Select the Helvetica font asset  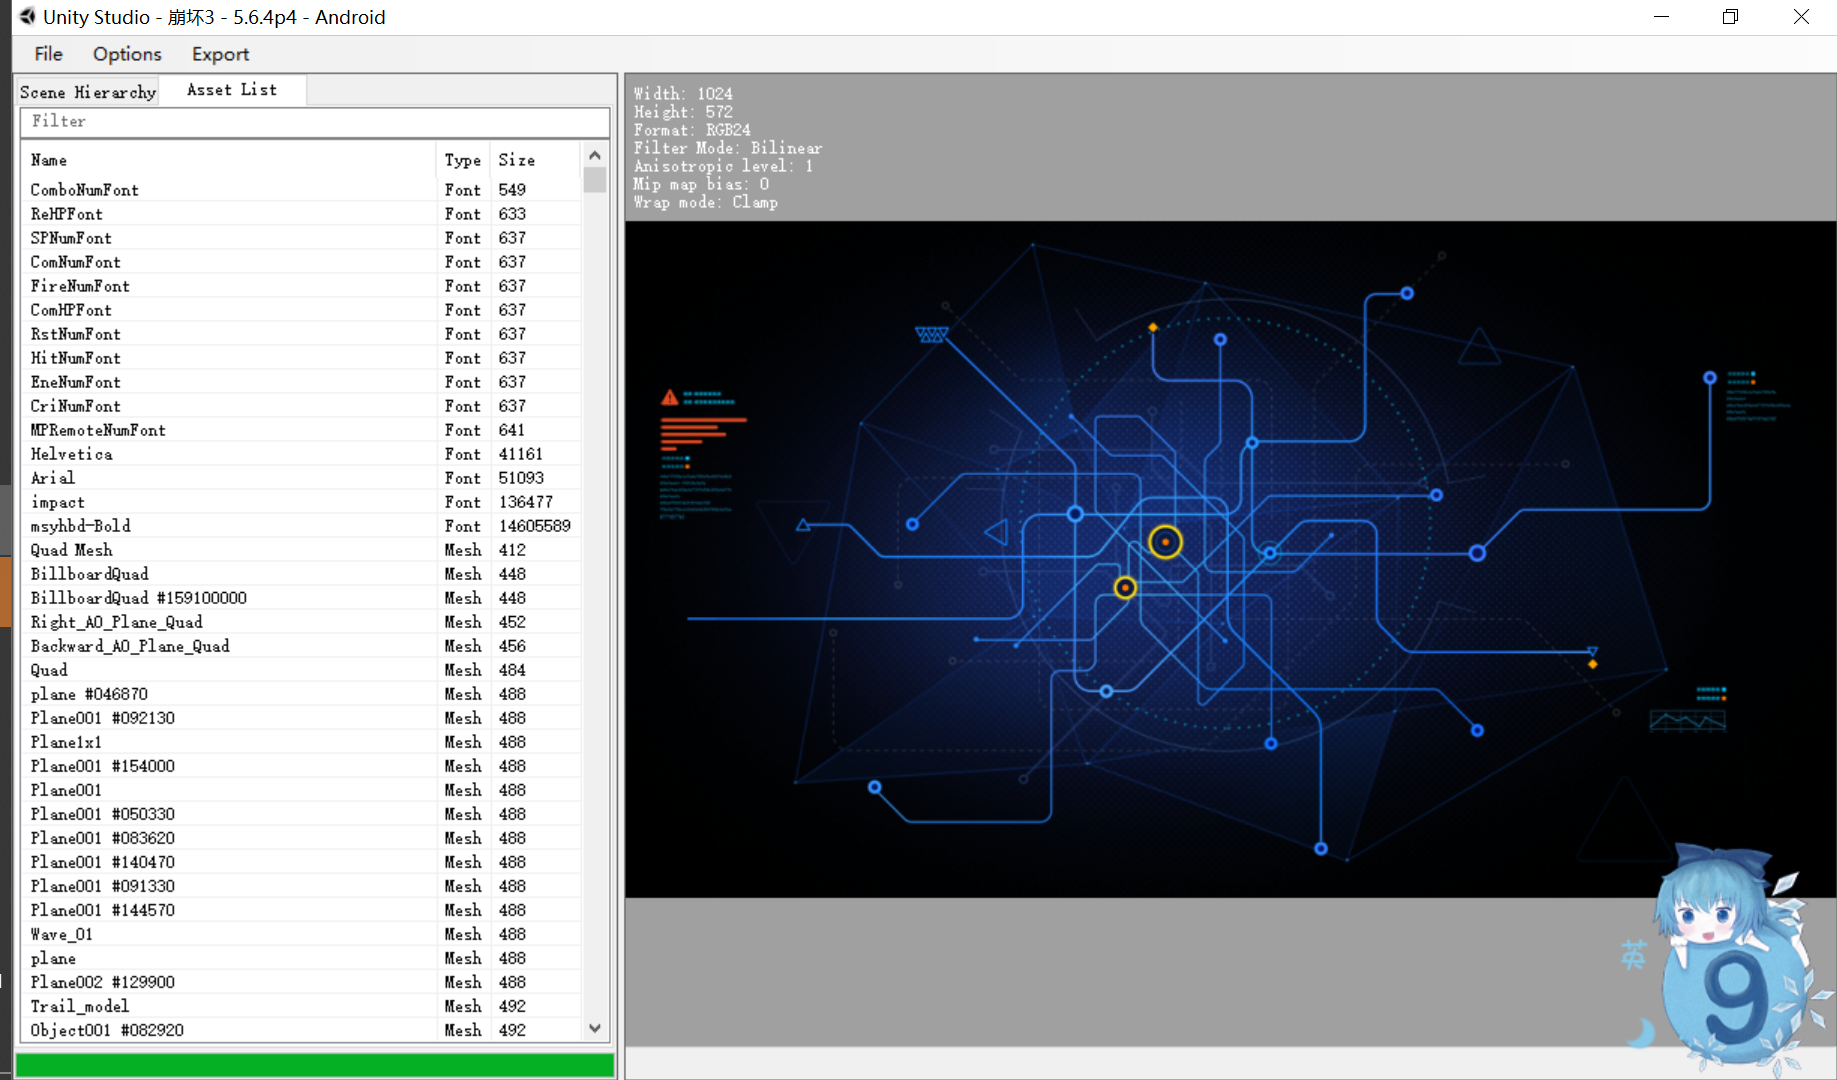[71, 454]
